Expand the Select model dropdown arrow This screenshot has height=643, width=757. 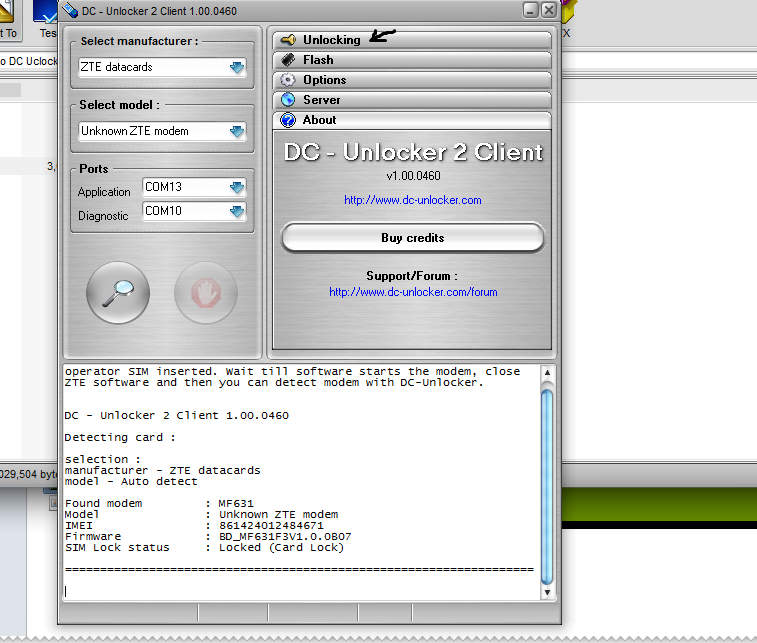(237, 131)
